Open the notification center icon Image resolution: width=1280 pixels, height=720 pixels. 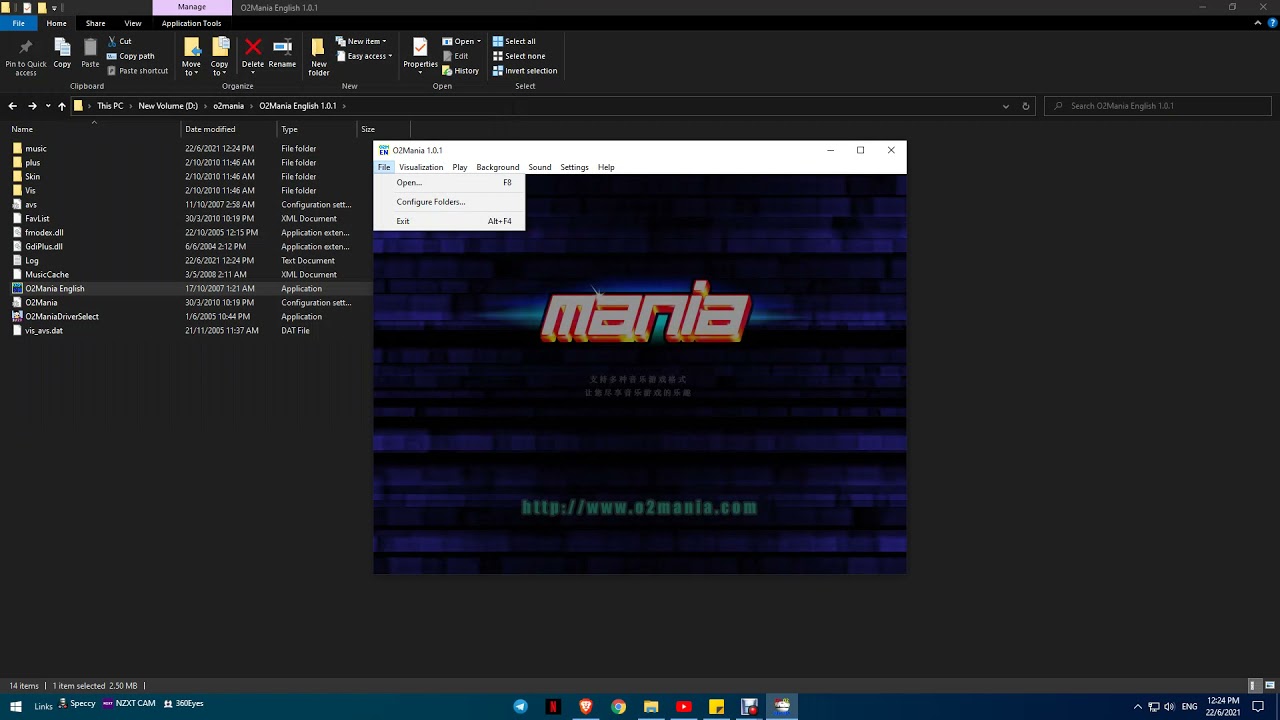pos(1258,706)
